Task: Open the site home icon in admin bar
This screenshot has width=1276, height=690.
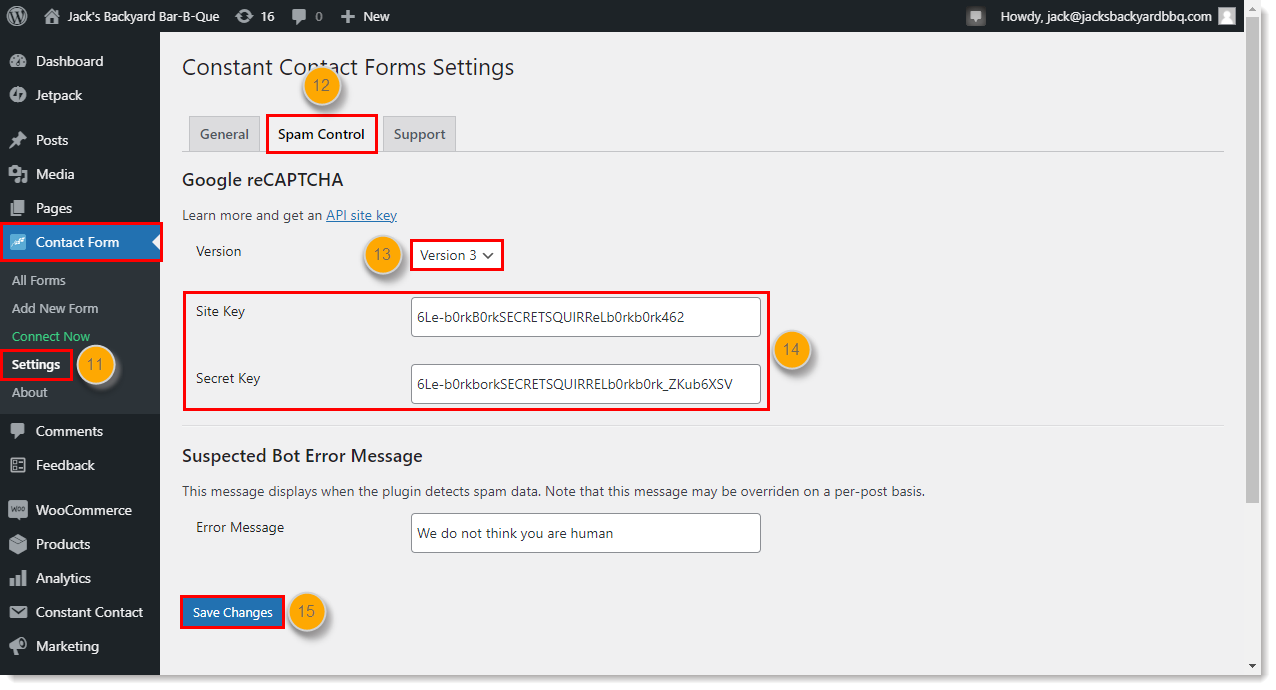Action: point(52,16)
